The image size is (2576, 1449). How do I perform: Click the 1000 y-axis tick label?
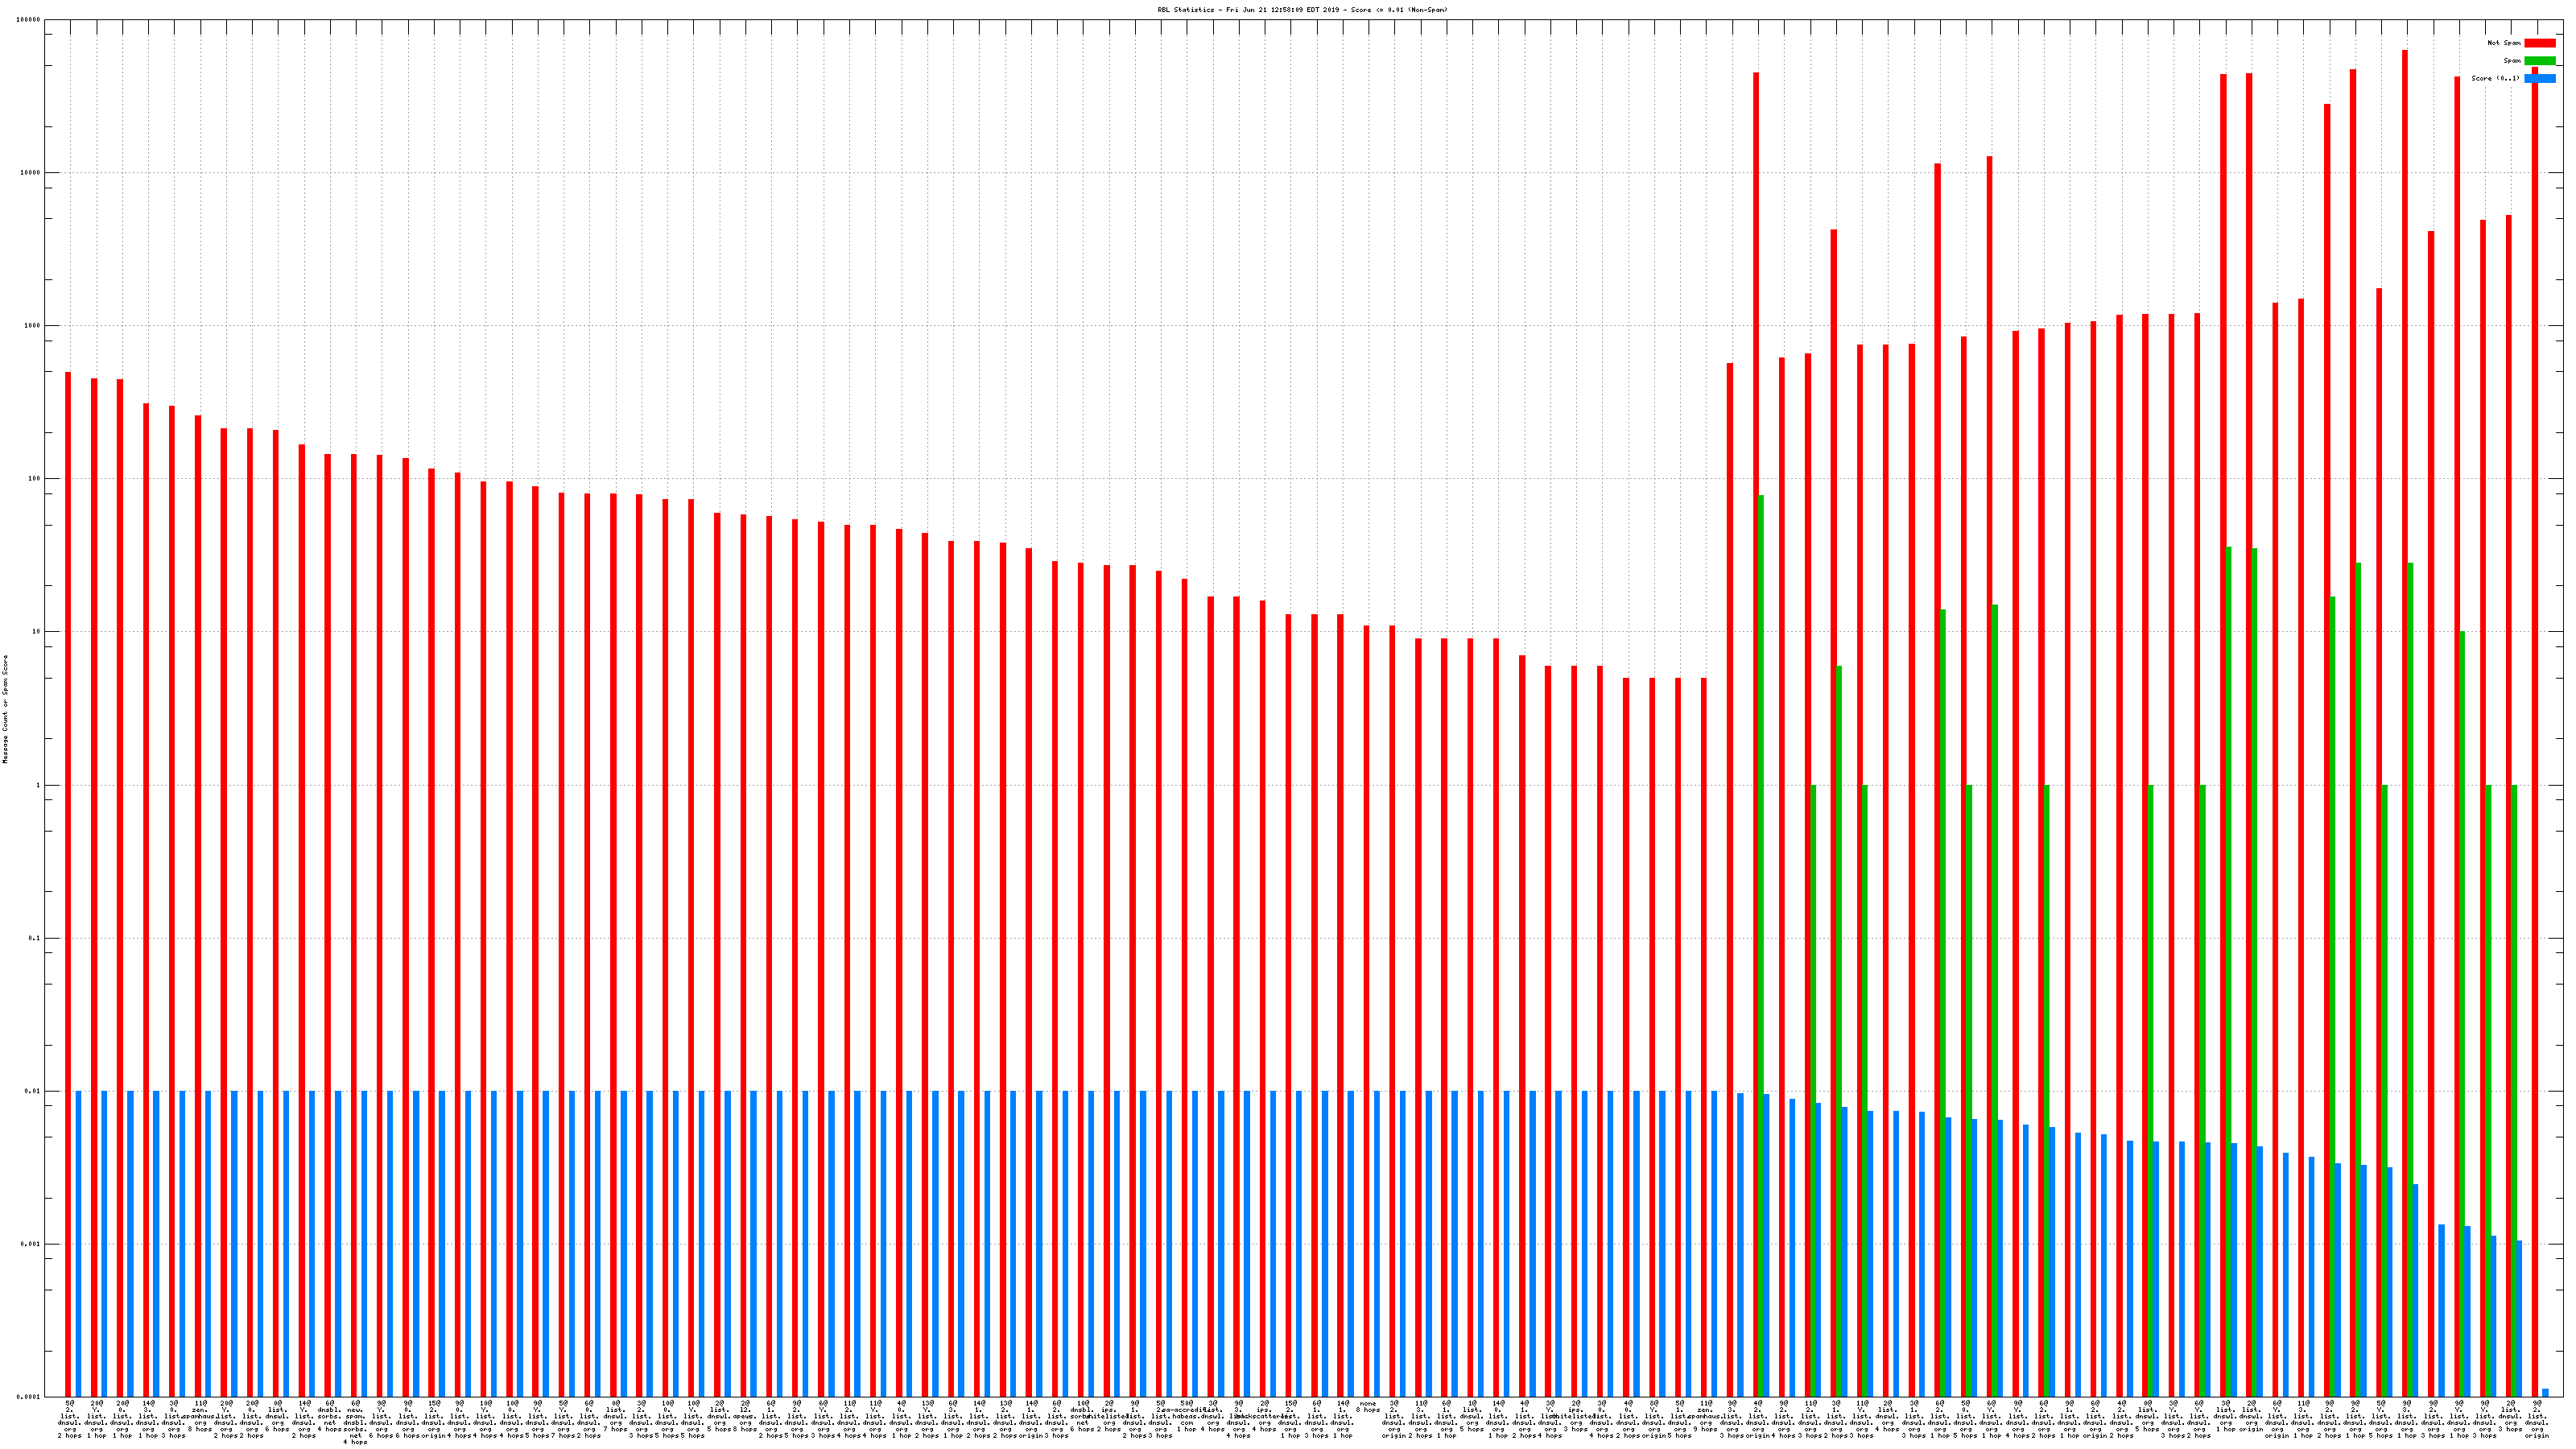coord(33,326)
